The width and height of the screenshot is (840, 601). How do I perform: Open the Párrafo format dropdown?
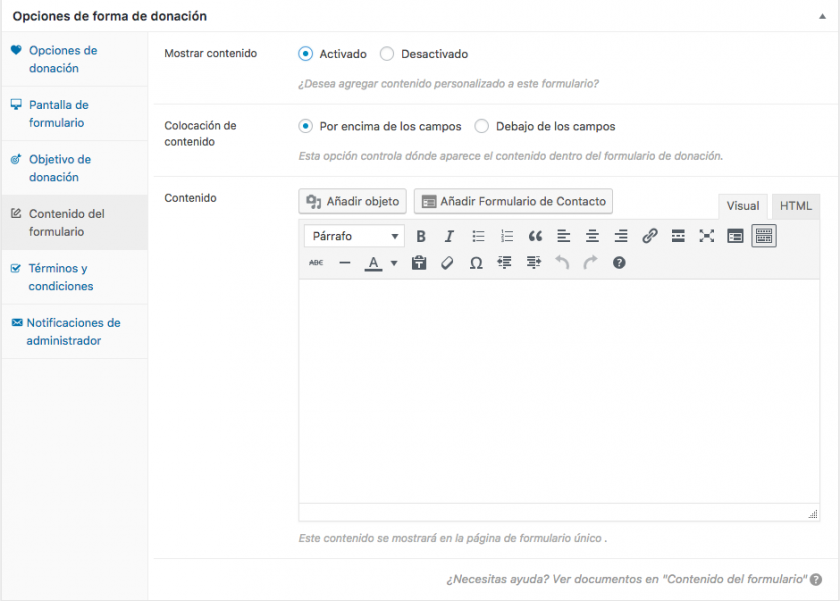coord(354,237)
